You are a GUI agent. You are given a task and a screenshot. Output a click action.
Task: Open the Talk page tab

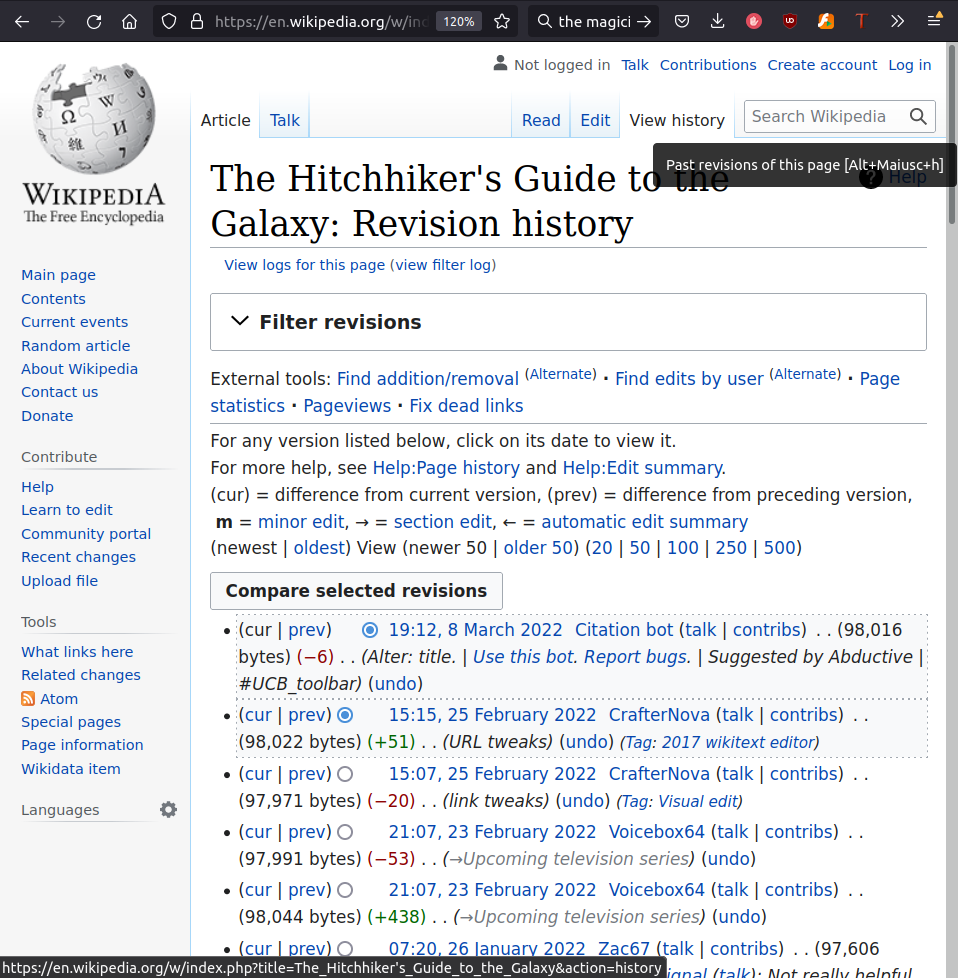pos(284,120)
